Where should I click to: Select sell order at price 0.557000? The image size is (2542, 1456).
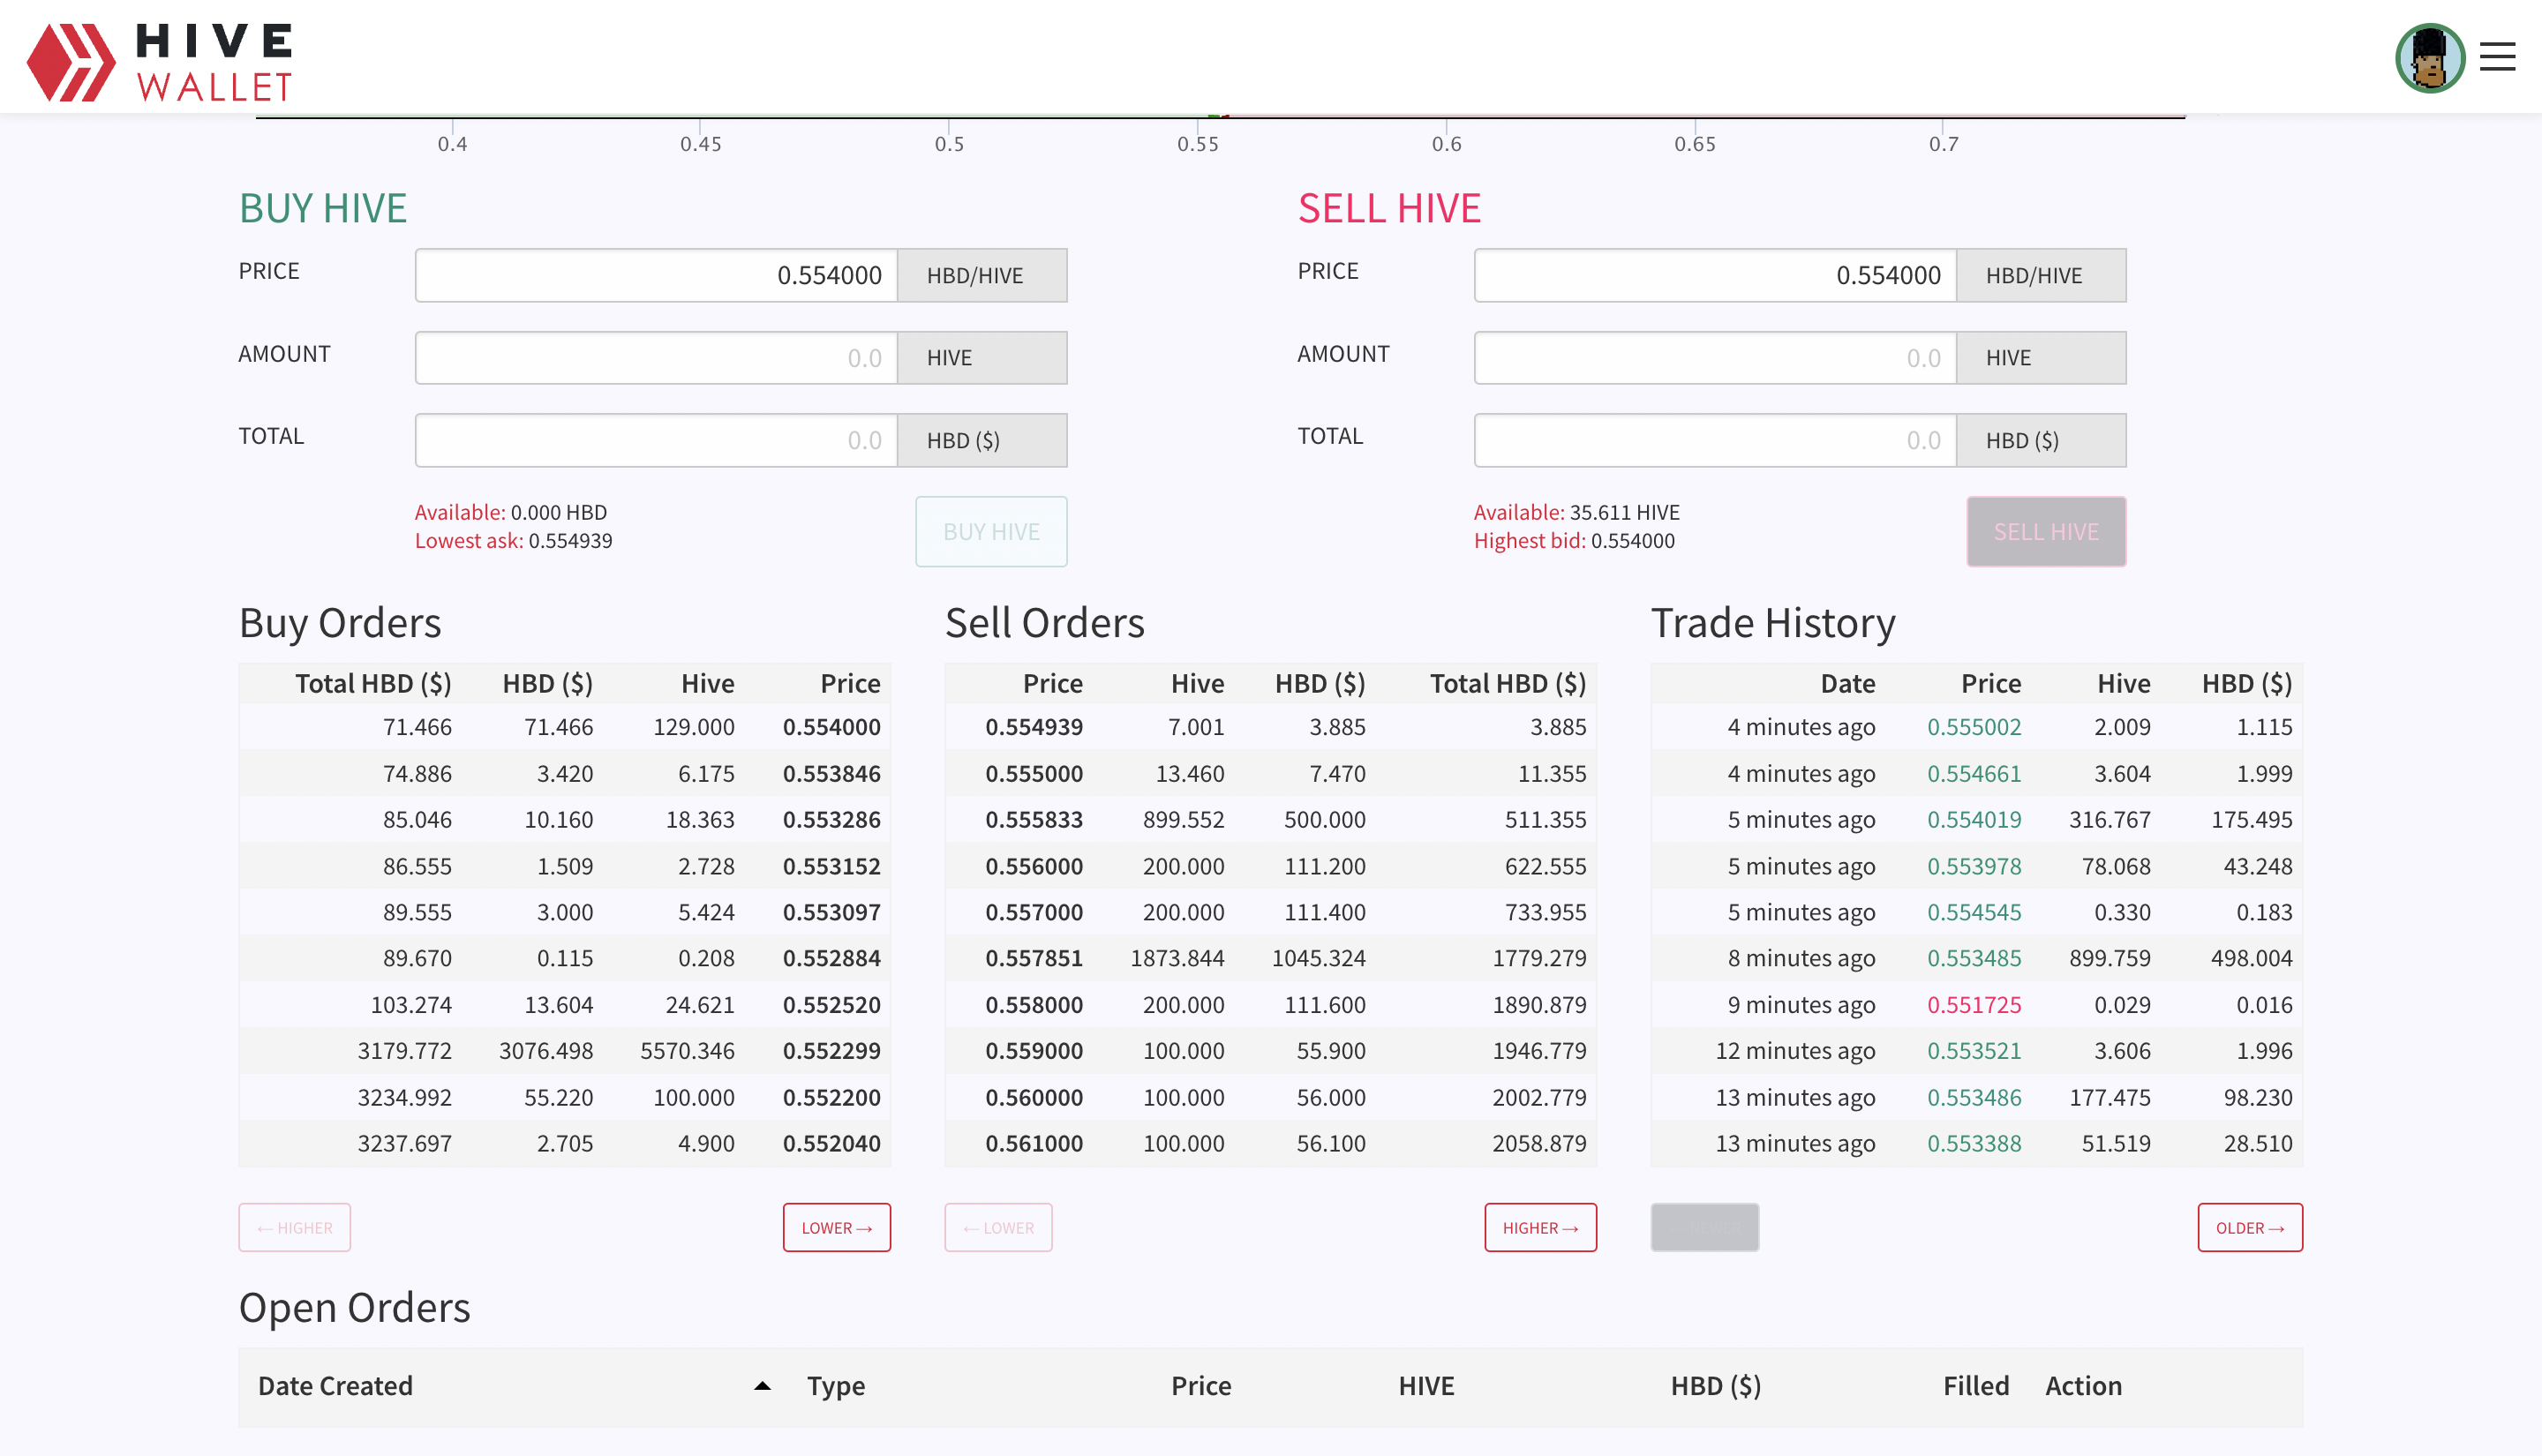(x=1270, y=912)
